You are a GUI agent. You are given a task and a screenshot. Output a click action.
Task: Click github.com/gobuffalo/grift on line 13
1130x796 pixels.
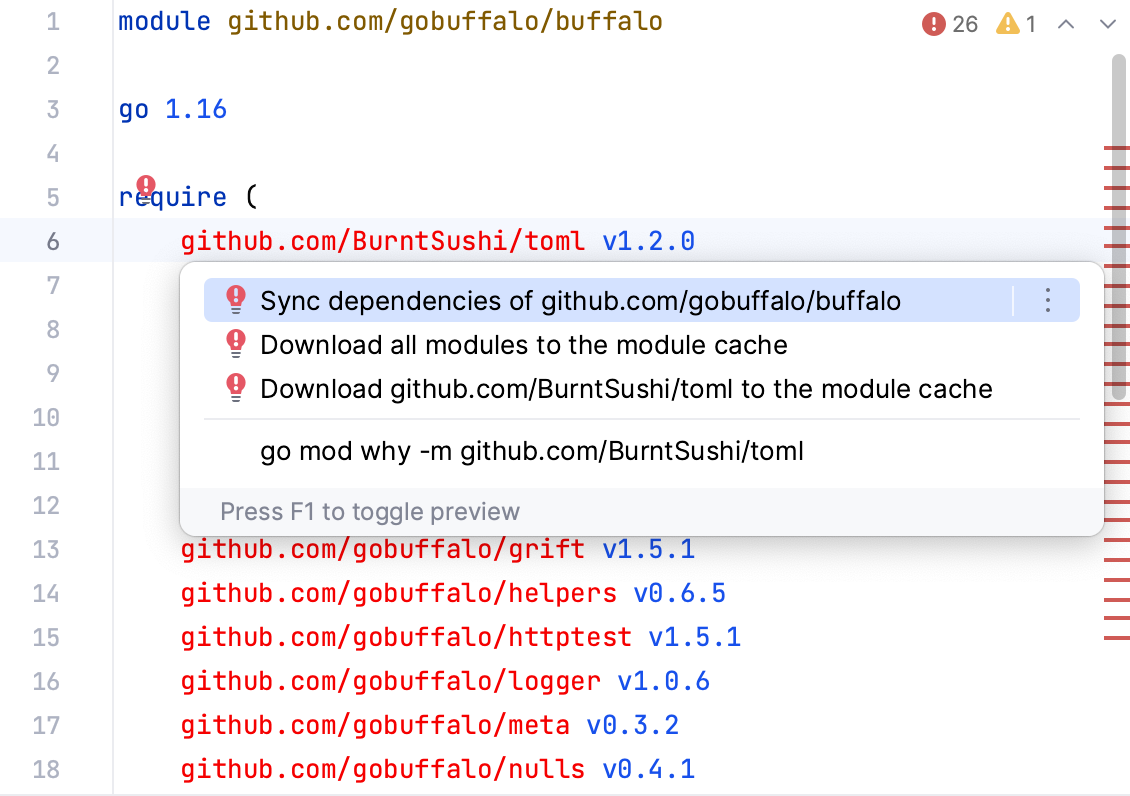[x=383, y=550]
